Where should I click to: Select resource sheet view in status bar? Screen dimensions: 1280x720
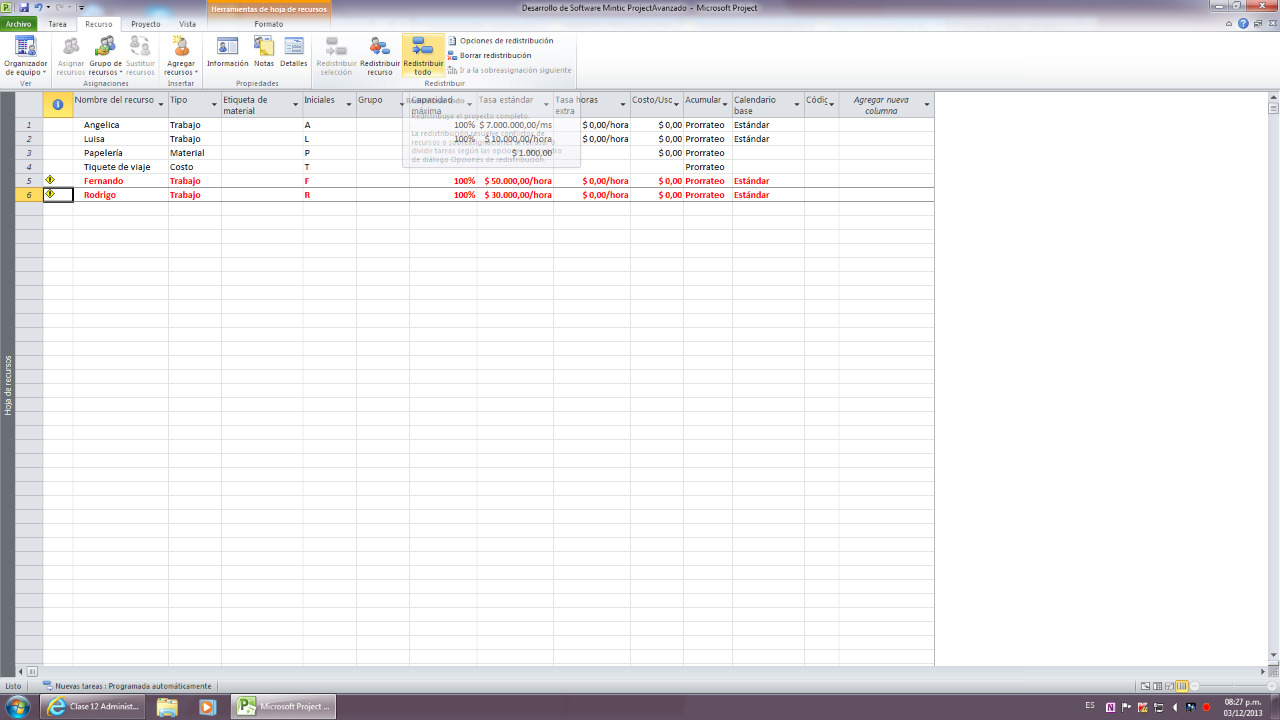[1182, 686]
